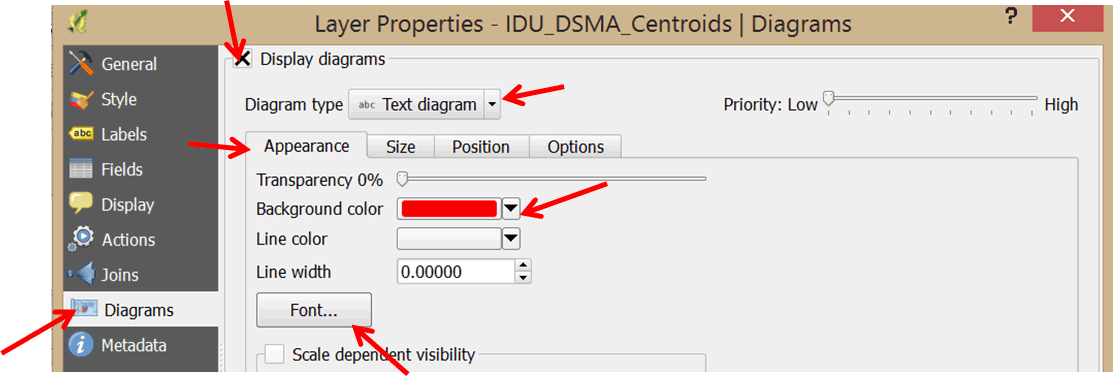Open the Options tab
The height and width of the screenshot is (376, 1113).
click(x=576, y=147)
